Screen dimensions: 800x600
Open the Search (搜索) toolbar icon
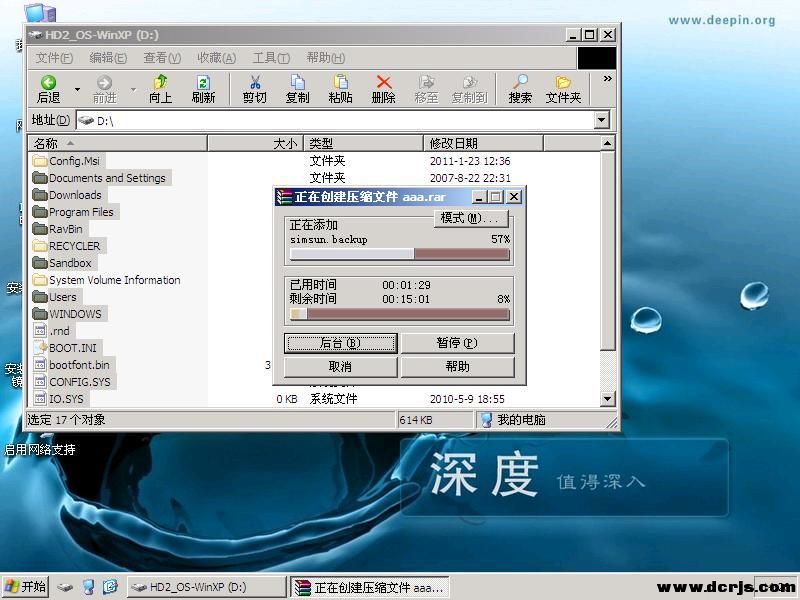tap(520, 83)
